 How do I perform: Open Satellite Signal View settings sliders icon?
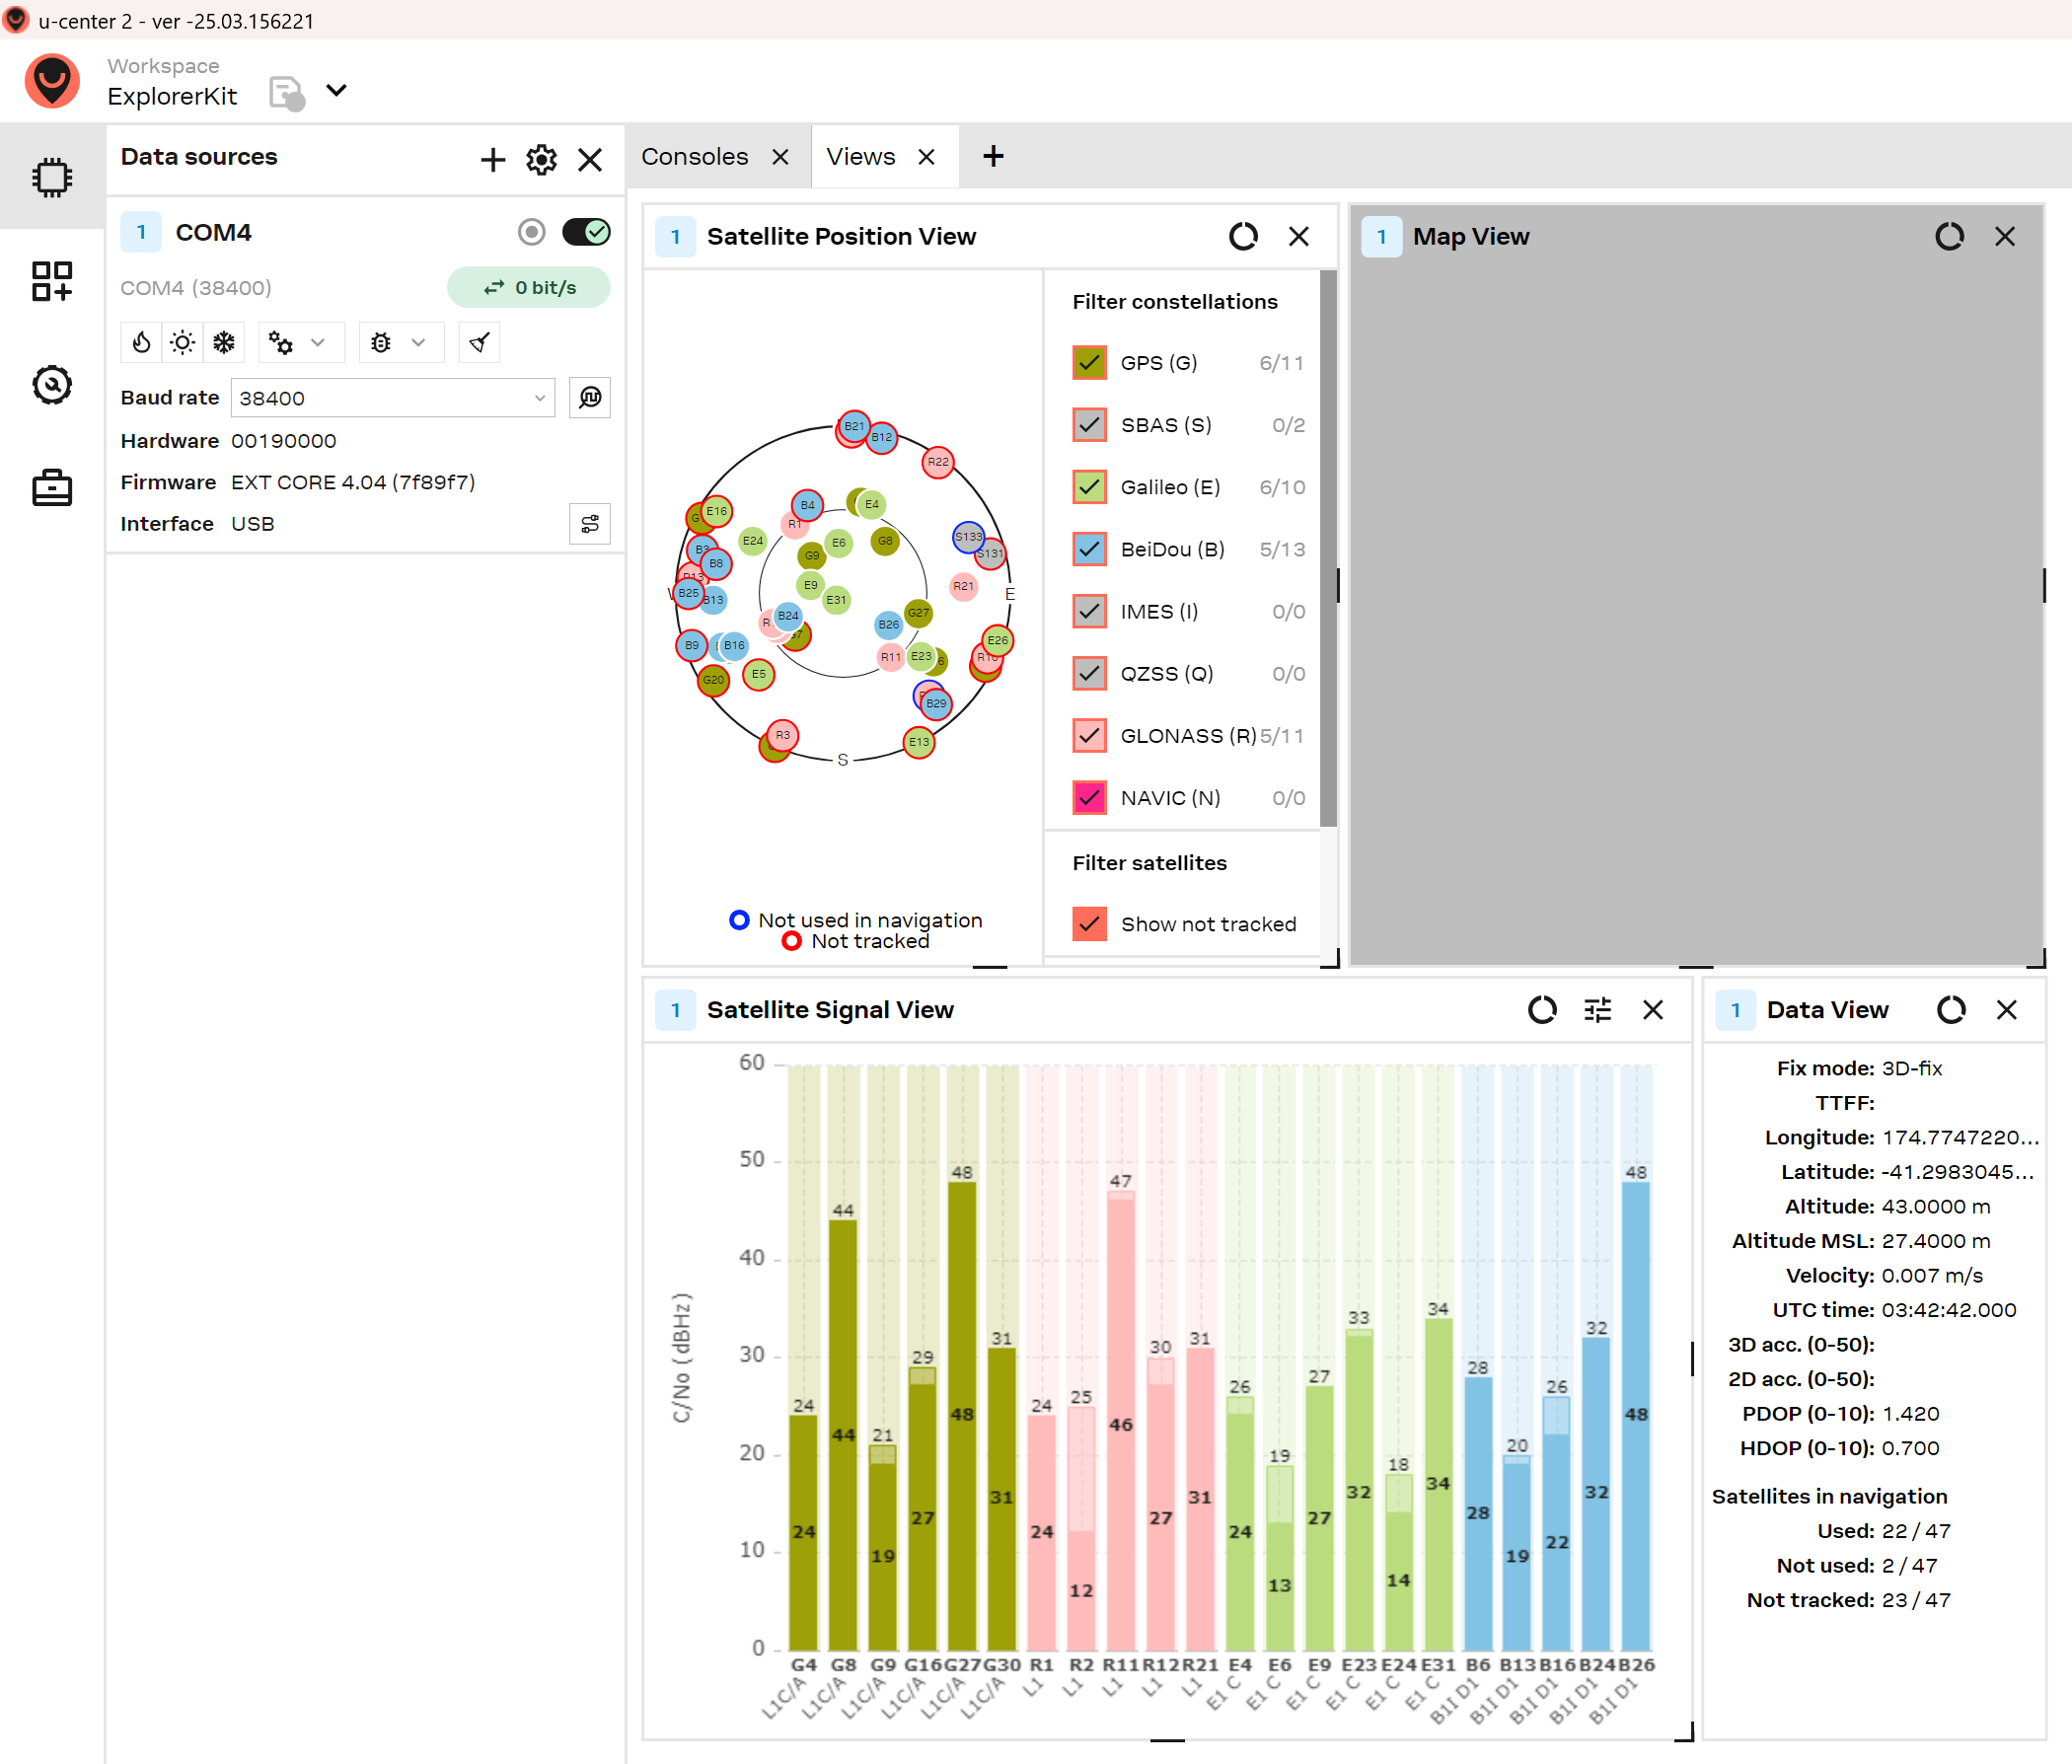(1597, 1010)
